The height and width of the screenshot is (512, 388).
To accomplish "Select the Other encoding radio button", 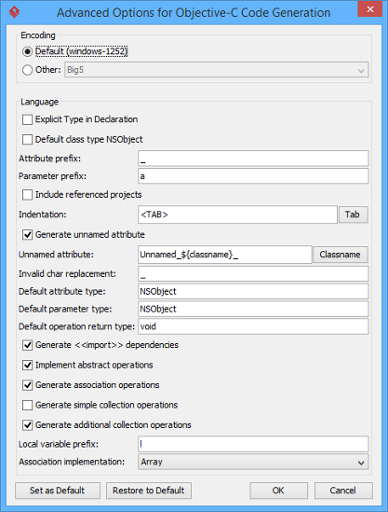I will point(27,70).
